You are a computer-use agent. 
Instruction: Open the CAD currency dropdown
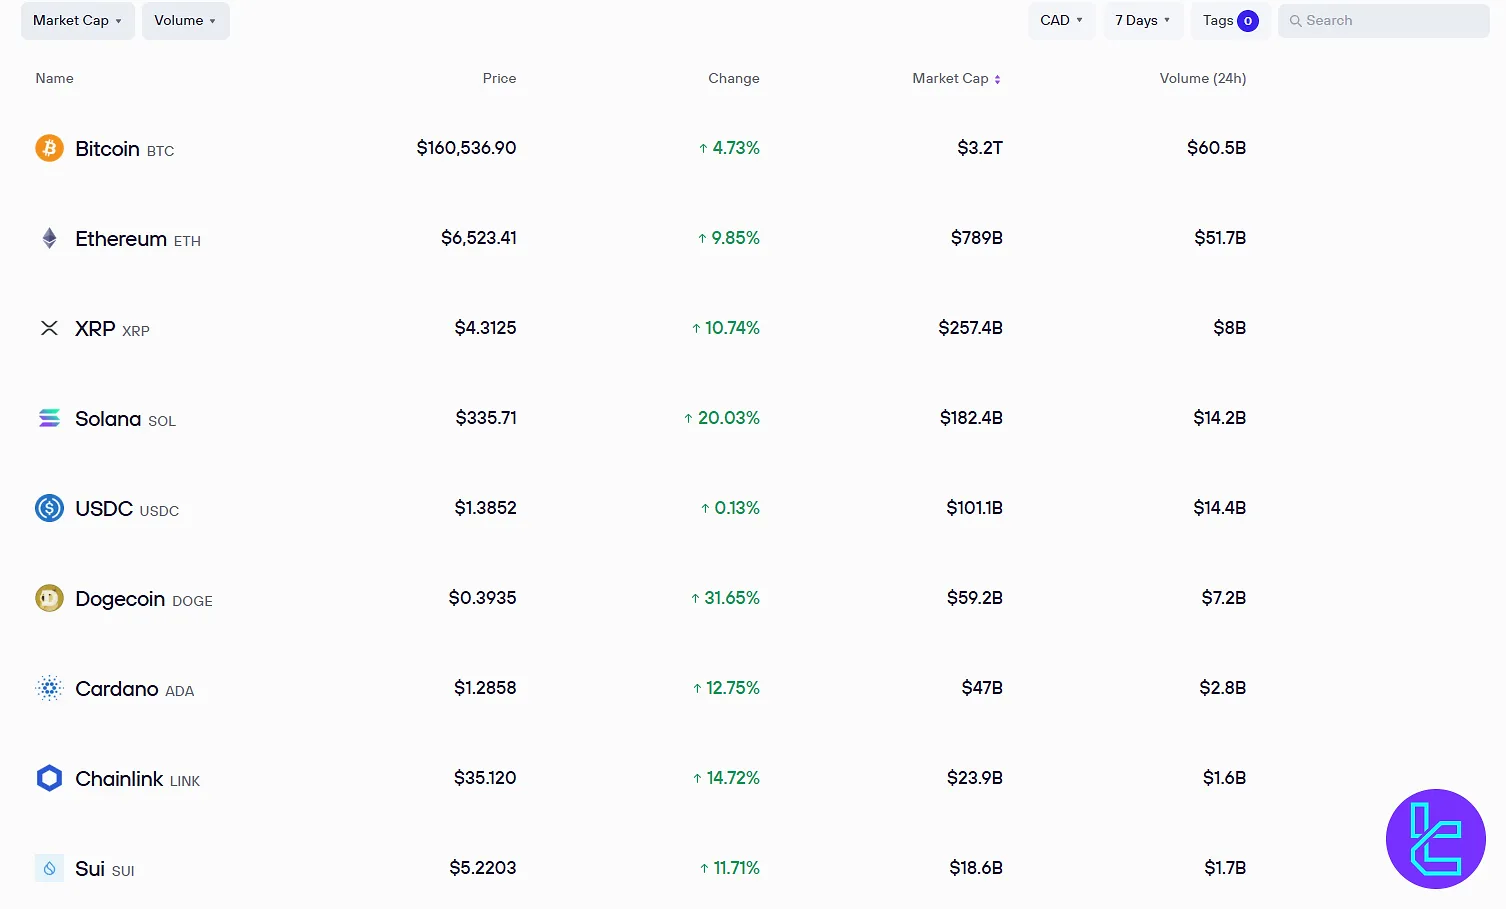click(x=1062, y=21)
